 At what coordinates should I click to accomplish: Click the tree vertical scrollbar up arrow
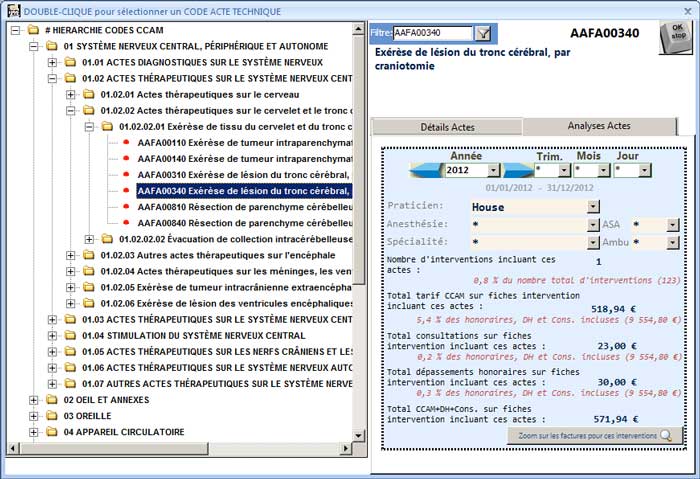(x=358, y=29)
